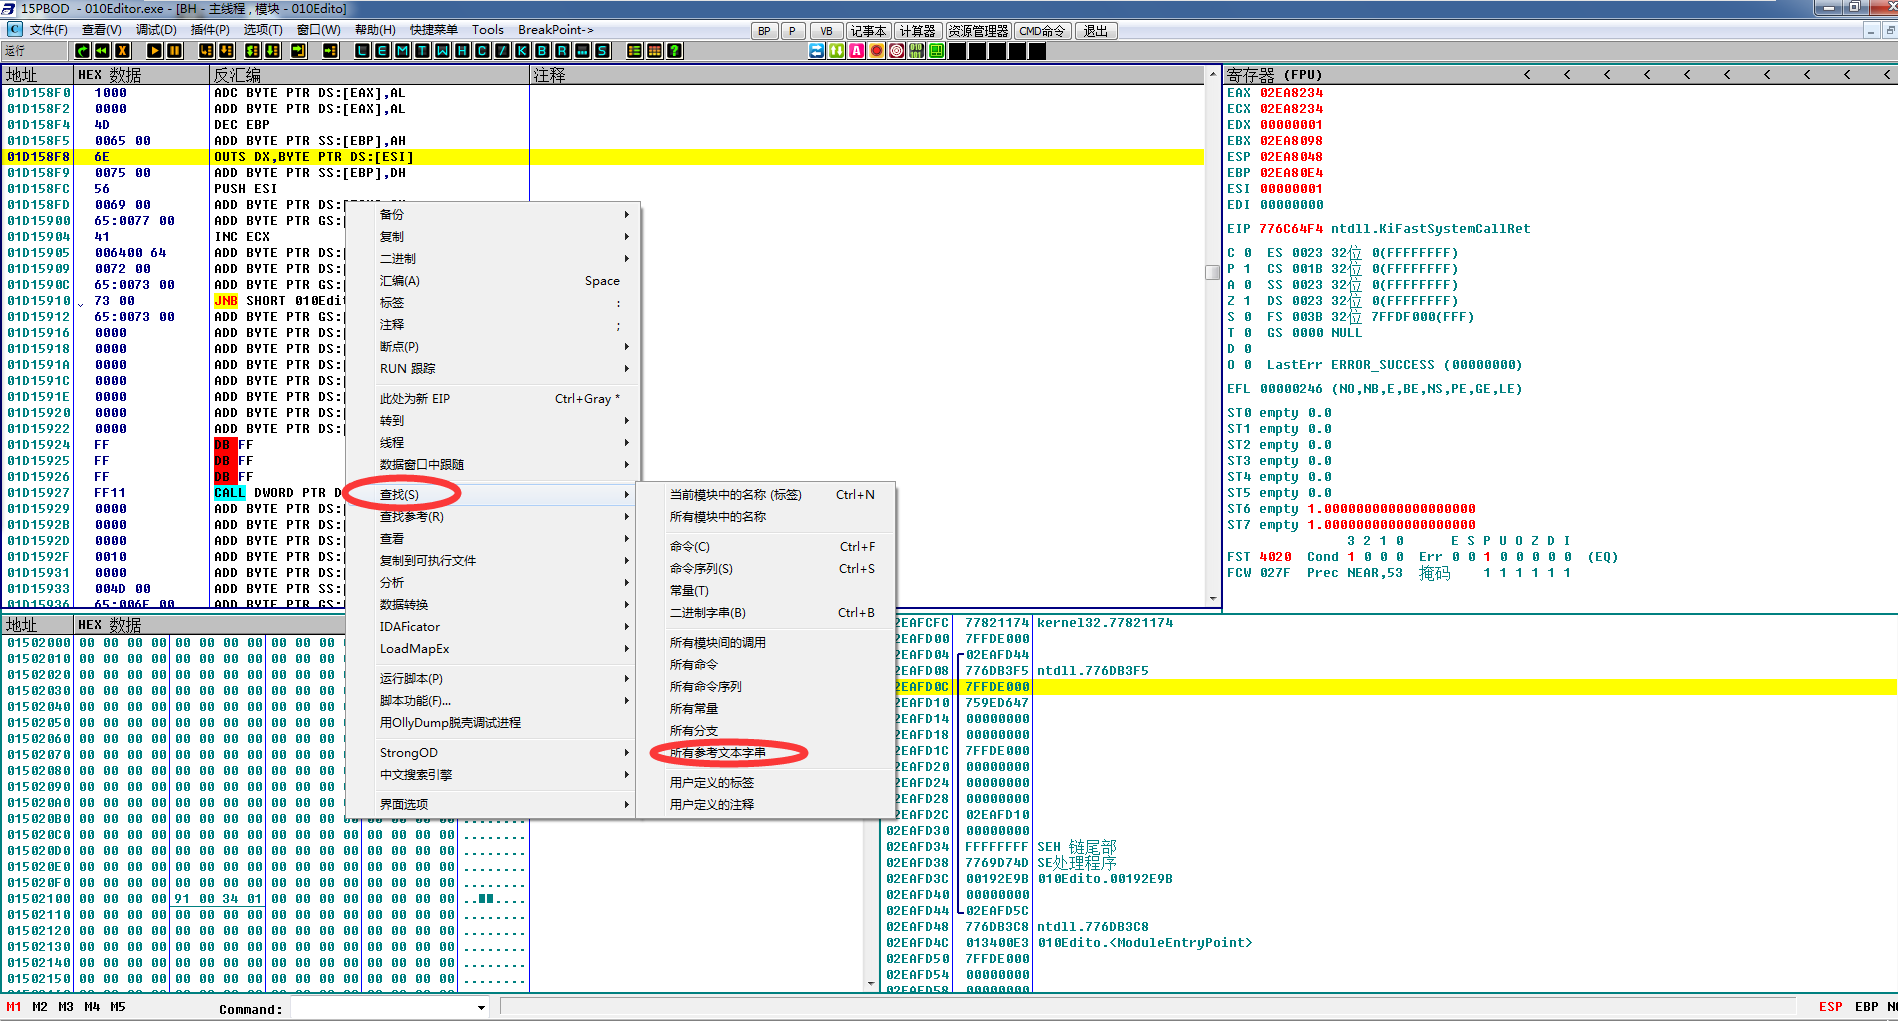Expand the 断点(P) submenu
The width and height of the screenshot is (1898, 1021).
coord(491,347)
